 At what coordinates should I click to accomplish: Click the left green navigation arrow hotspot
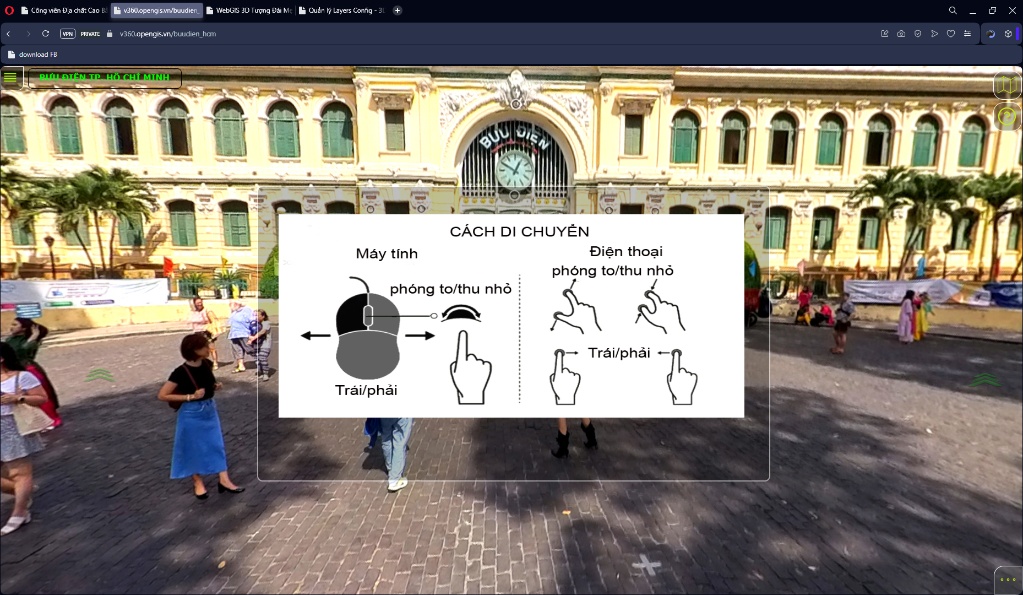(x=99, y=374)
